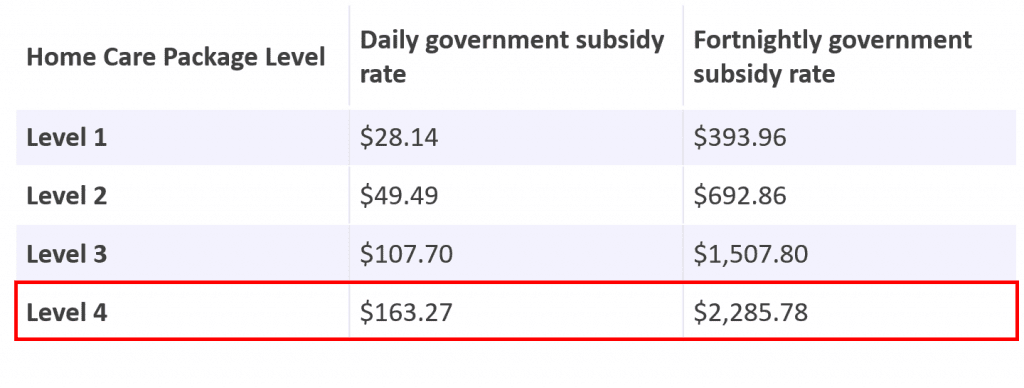Click the Home Care Package Level header

tap(176, 57)
